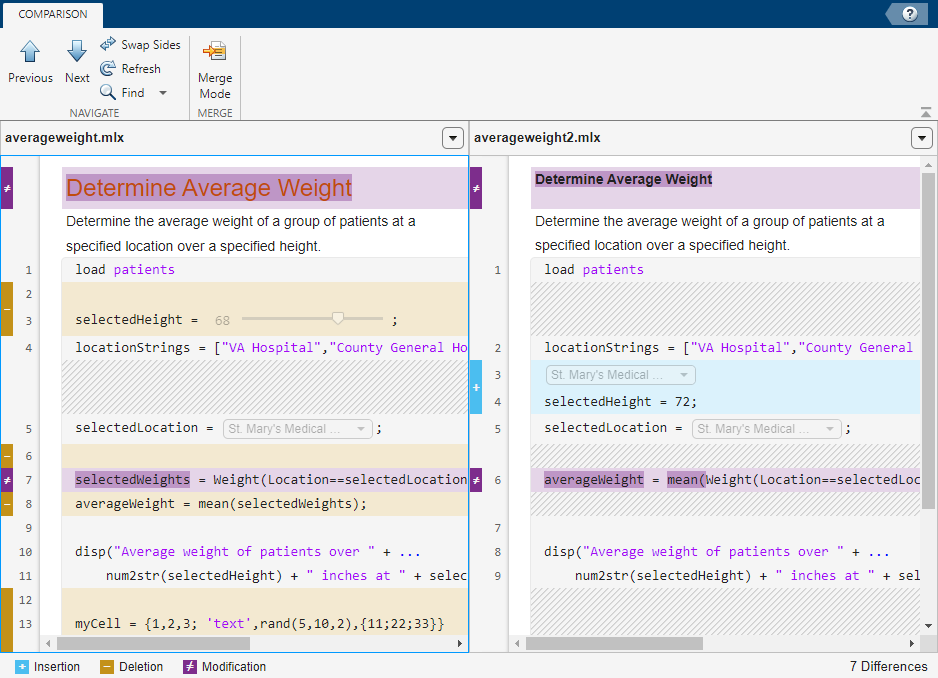Open help via the question mark icon

(x=909, y=14)
